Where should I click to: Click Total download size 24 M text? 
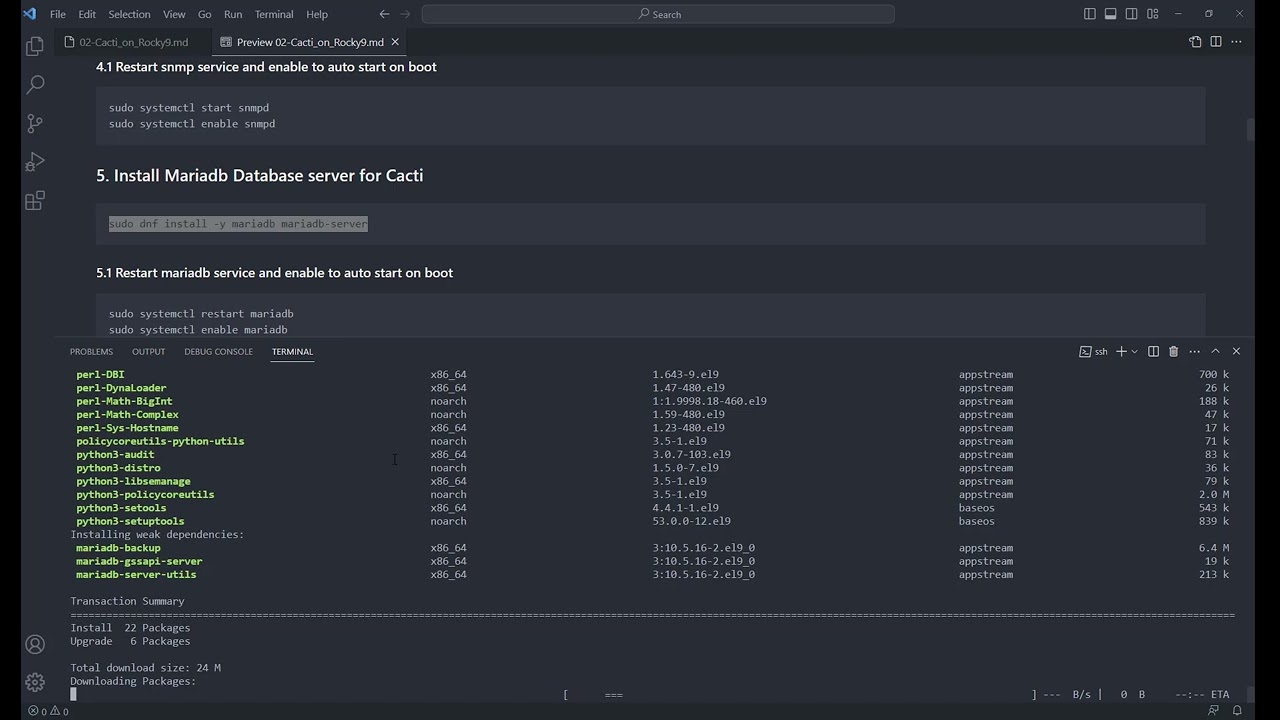[x=145, y=668]
